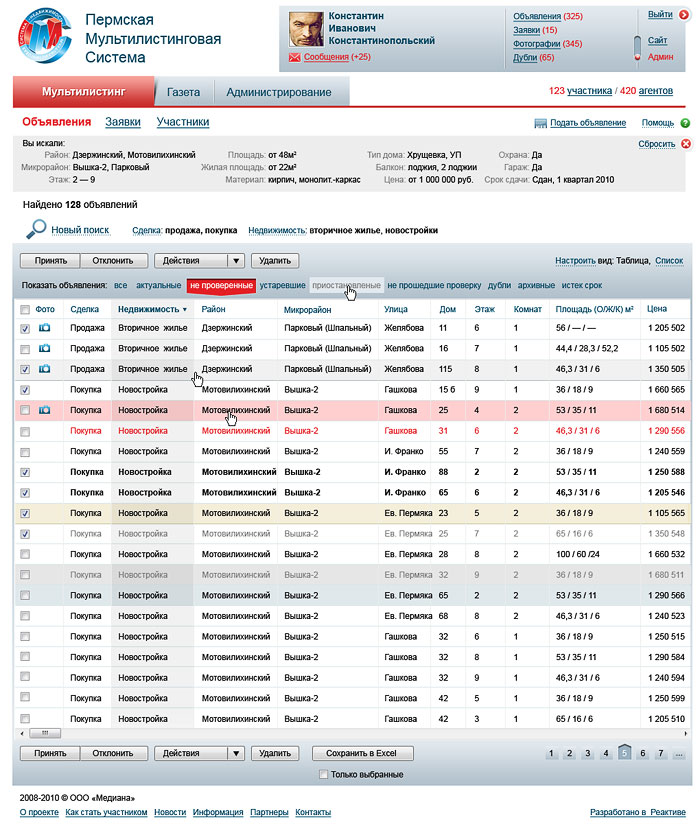The image size is (700, 833).
Task: Go to page 6 in pagination
Action: coord(643,753)
